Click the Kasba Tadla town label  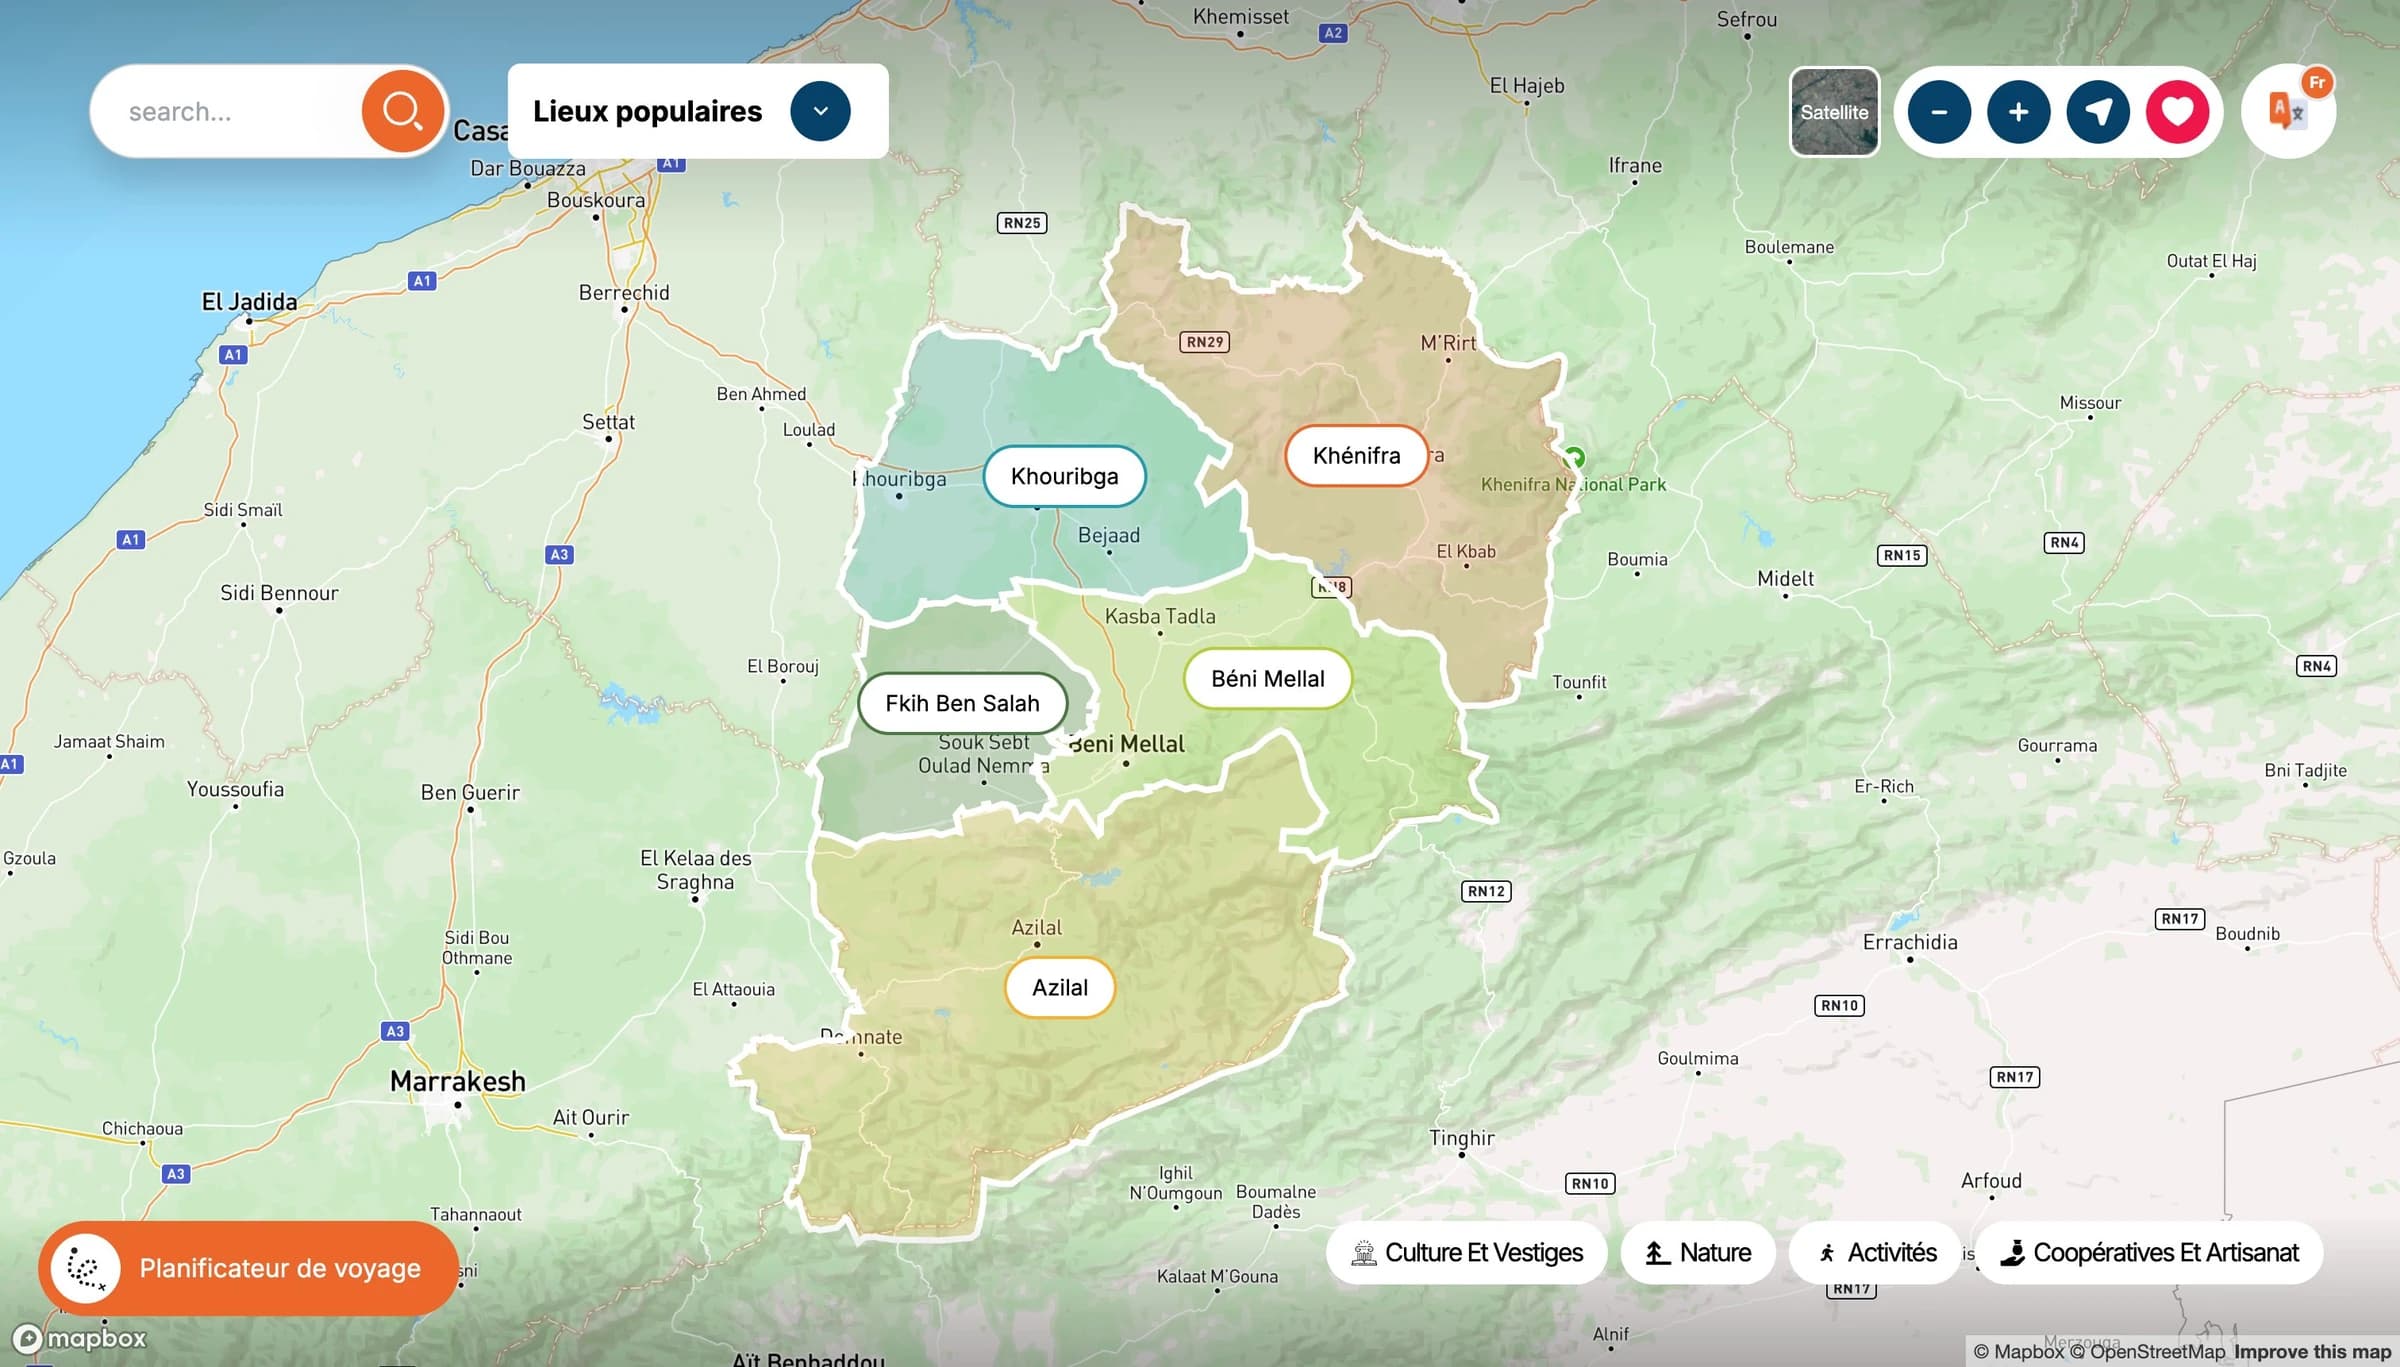coord(1160,616)
